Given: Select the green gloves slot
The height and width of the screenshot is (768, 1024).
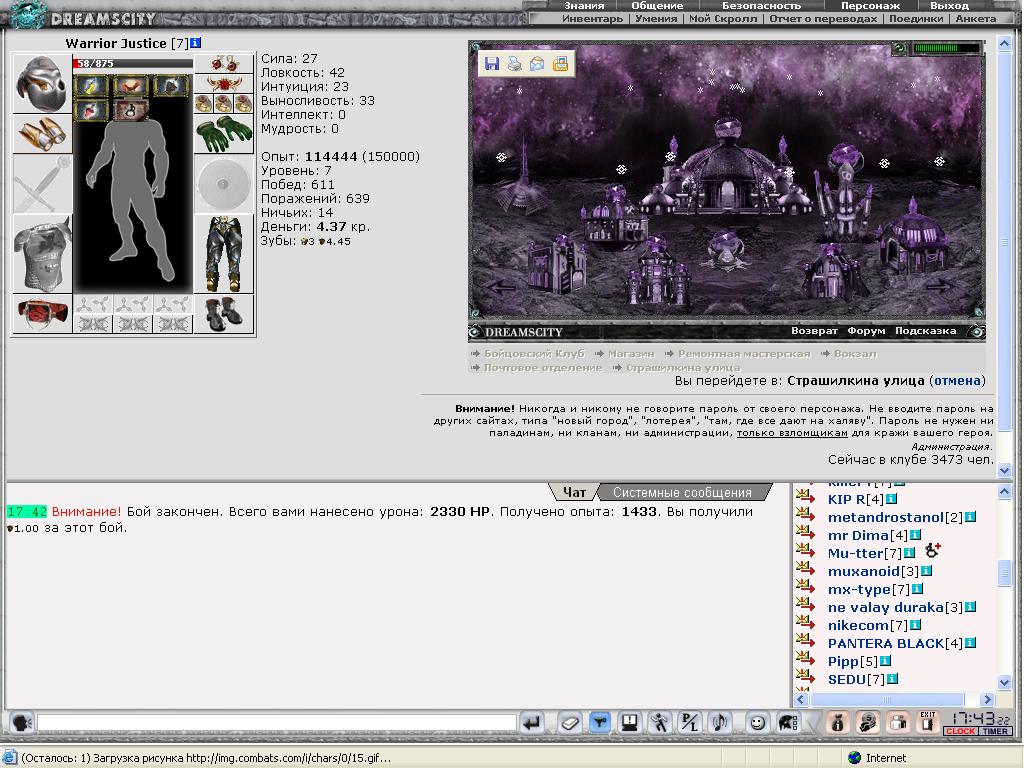Looking at the screenshot, I should pyautogui.click(x=224, y=134).
